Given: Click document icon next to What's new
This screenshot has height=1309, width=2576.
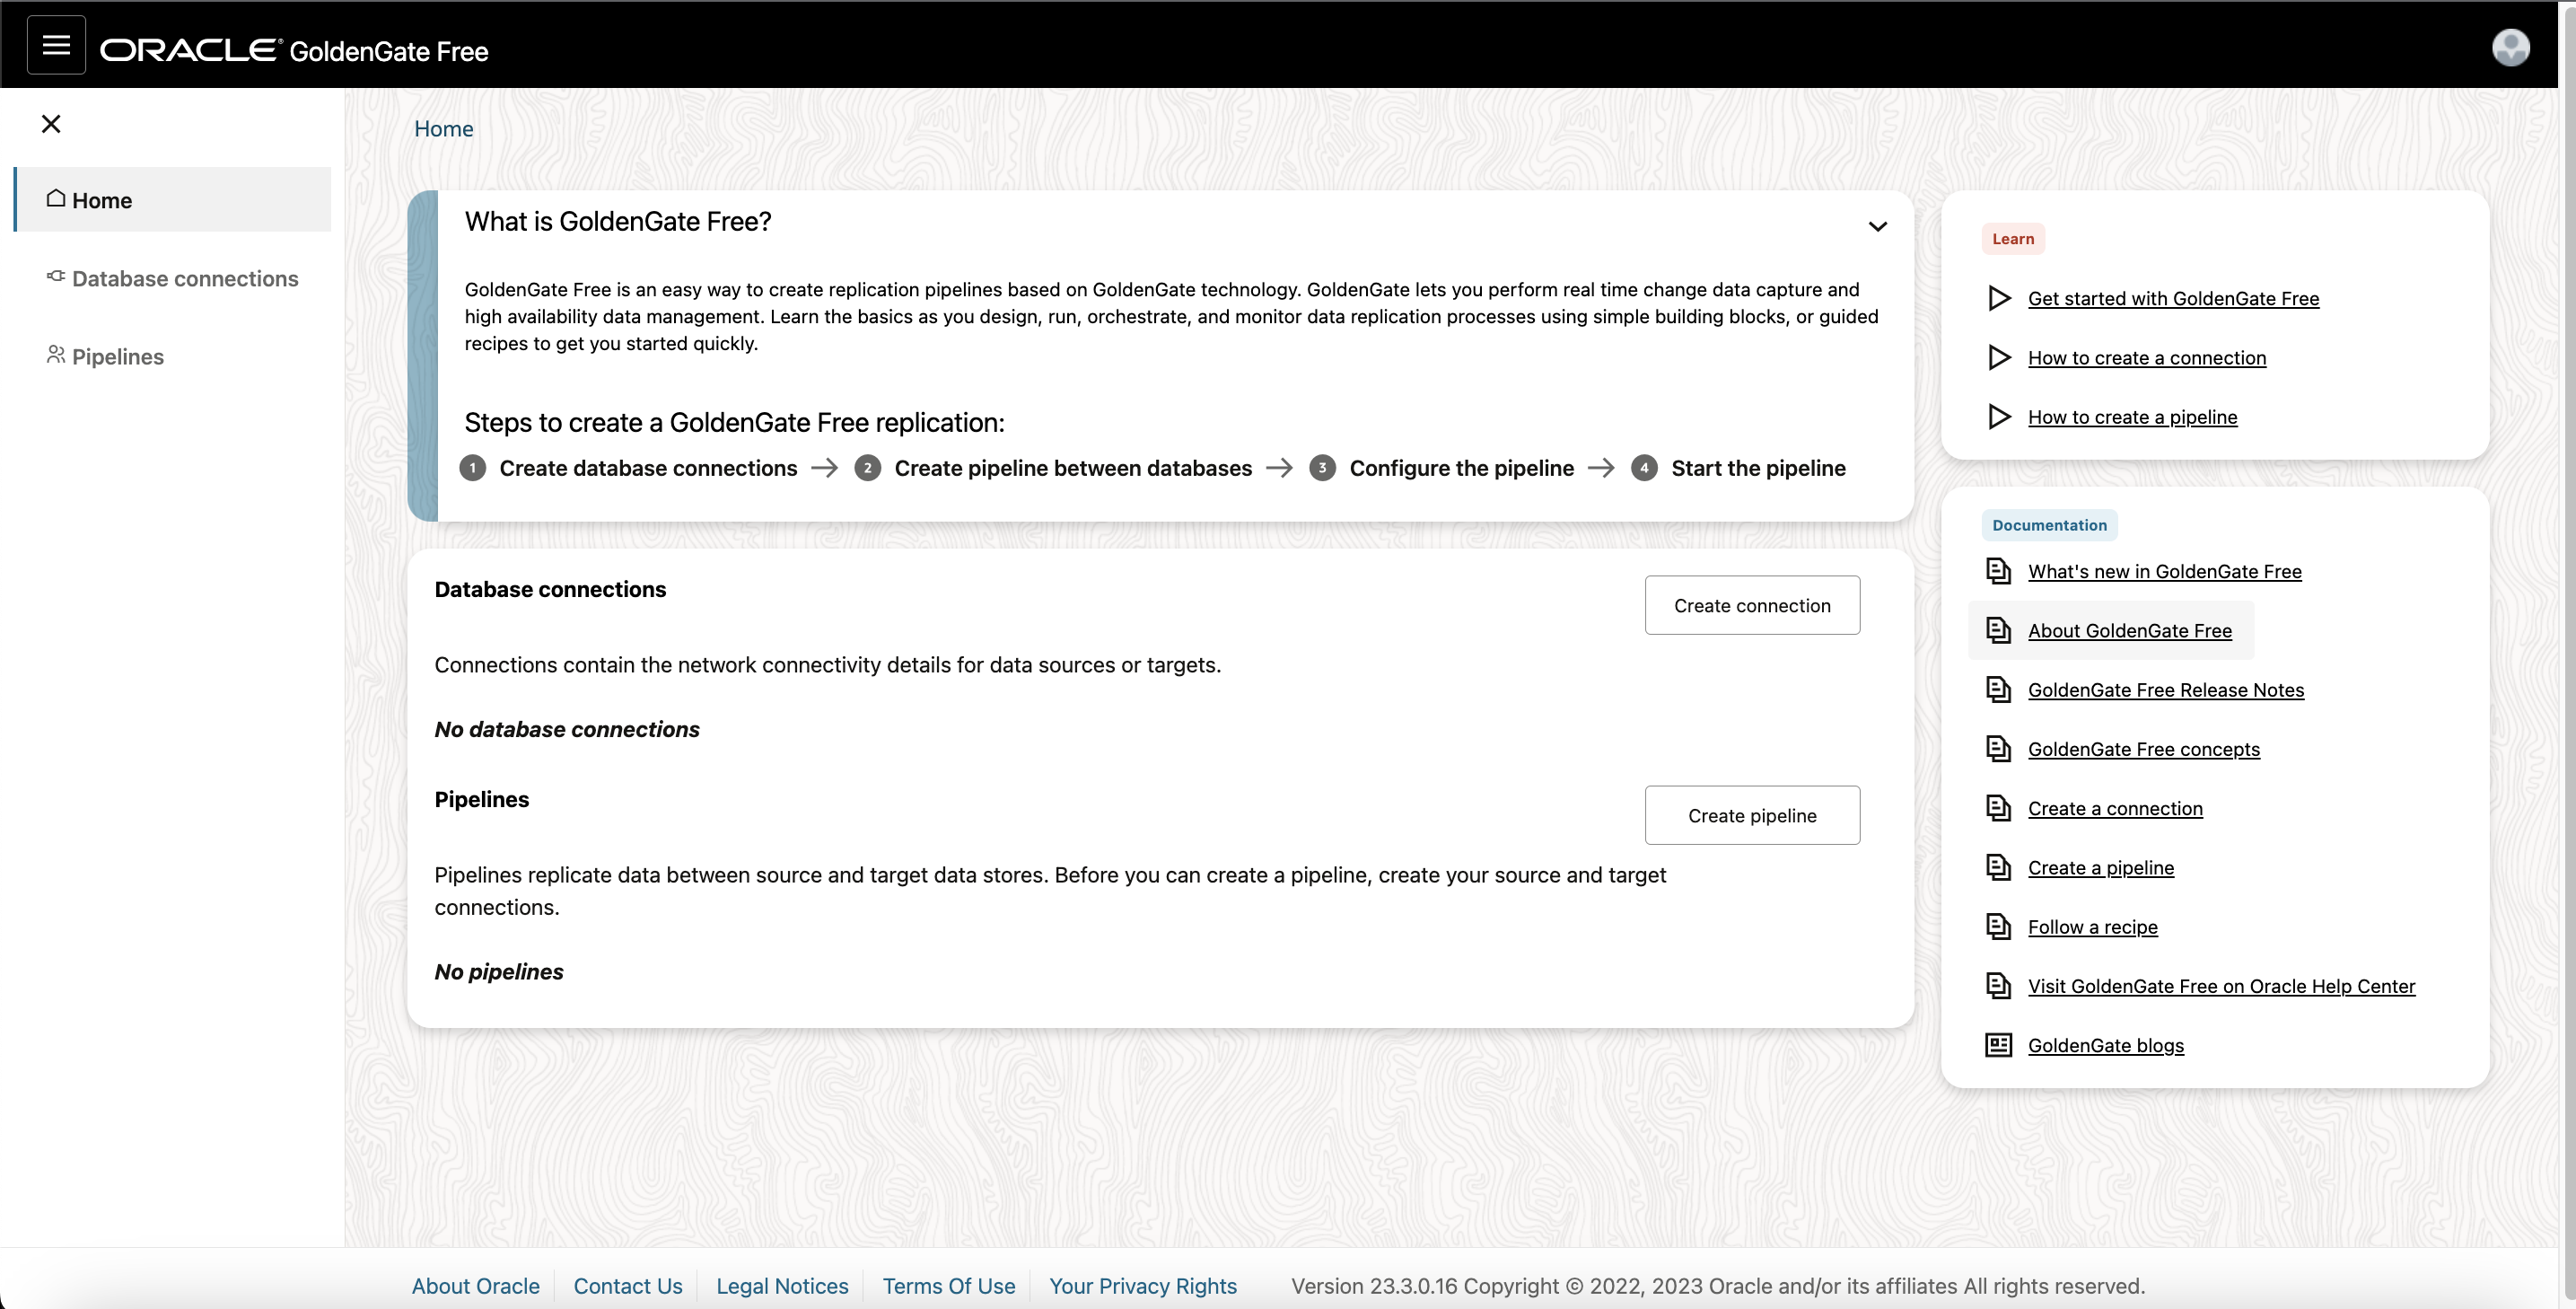Looking at the screenshot, I should tap(1997, 571).
